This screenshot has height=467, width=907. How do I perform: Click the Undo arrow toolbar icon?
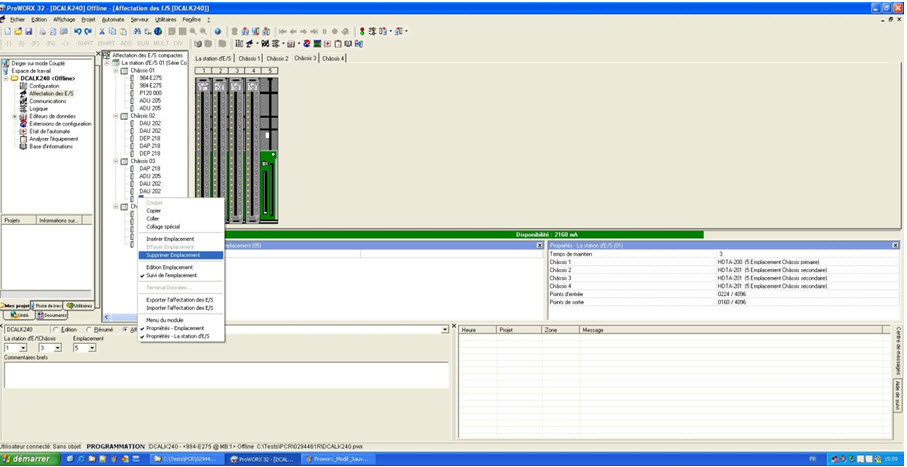[x=78, y=31]
